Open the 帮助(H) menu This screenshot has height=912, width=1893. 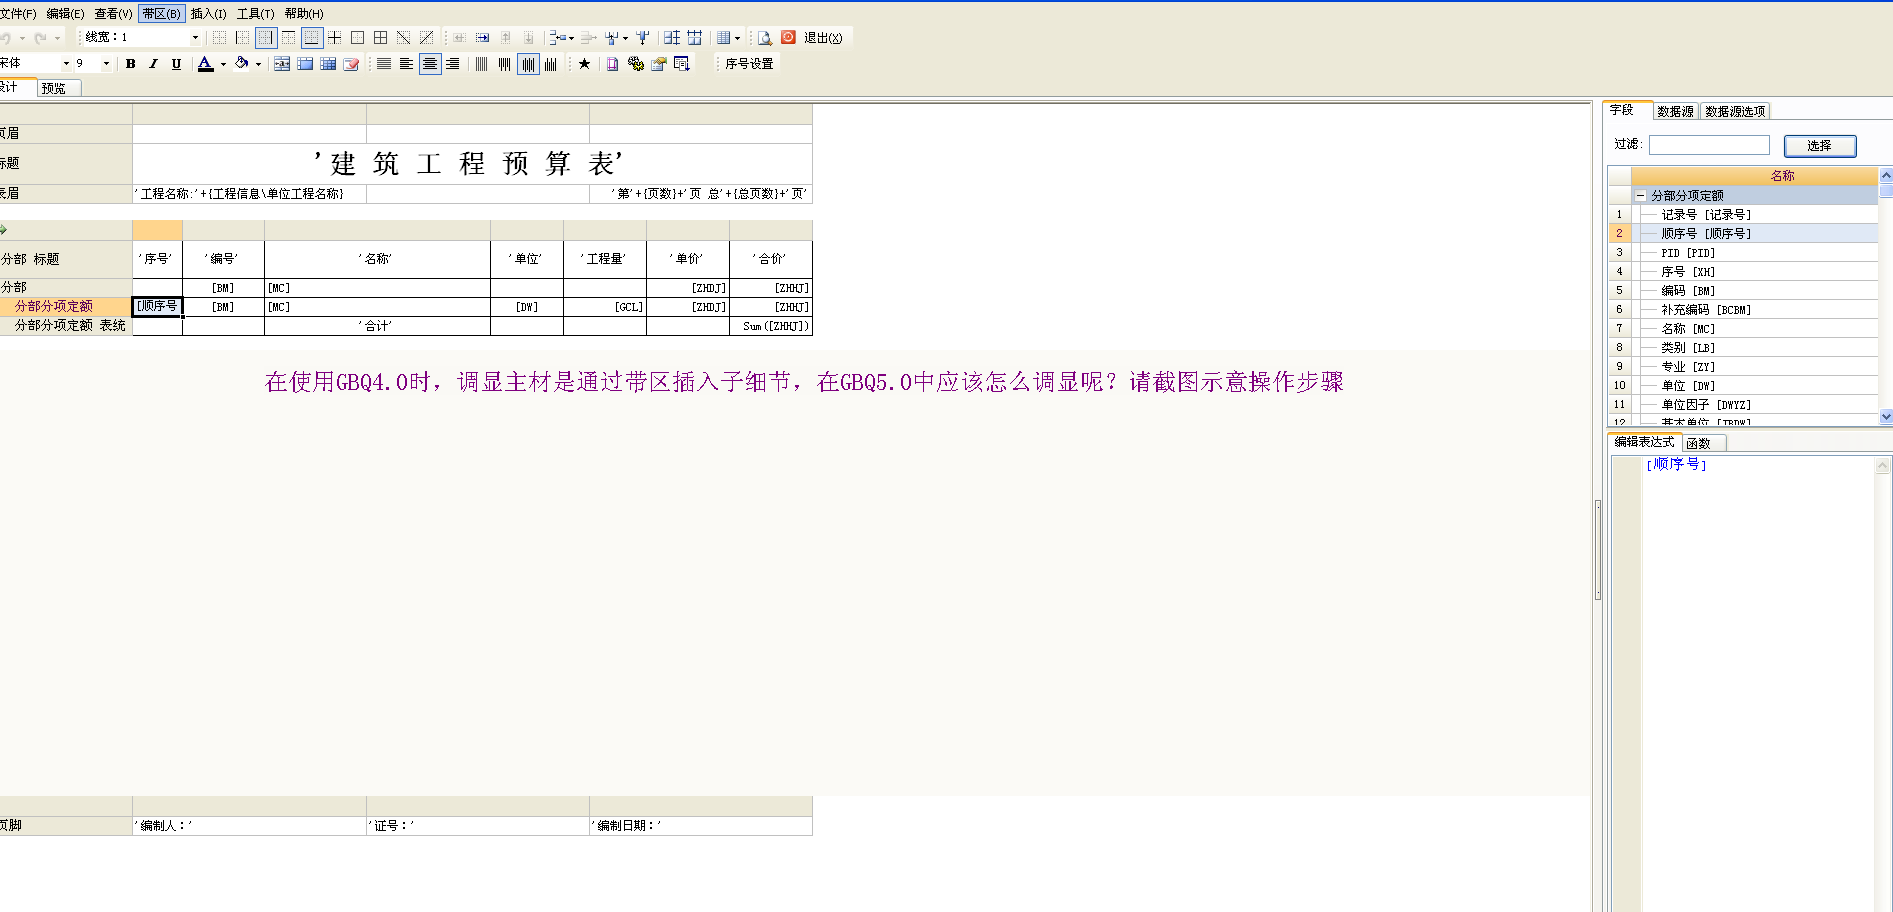(304, 14)
